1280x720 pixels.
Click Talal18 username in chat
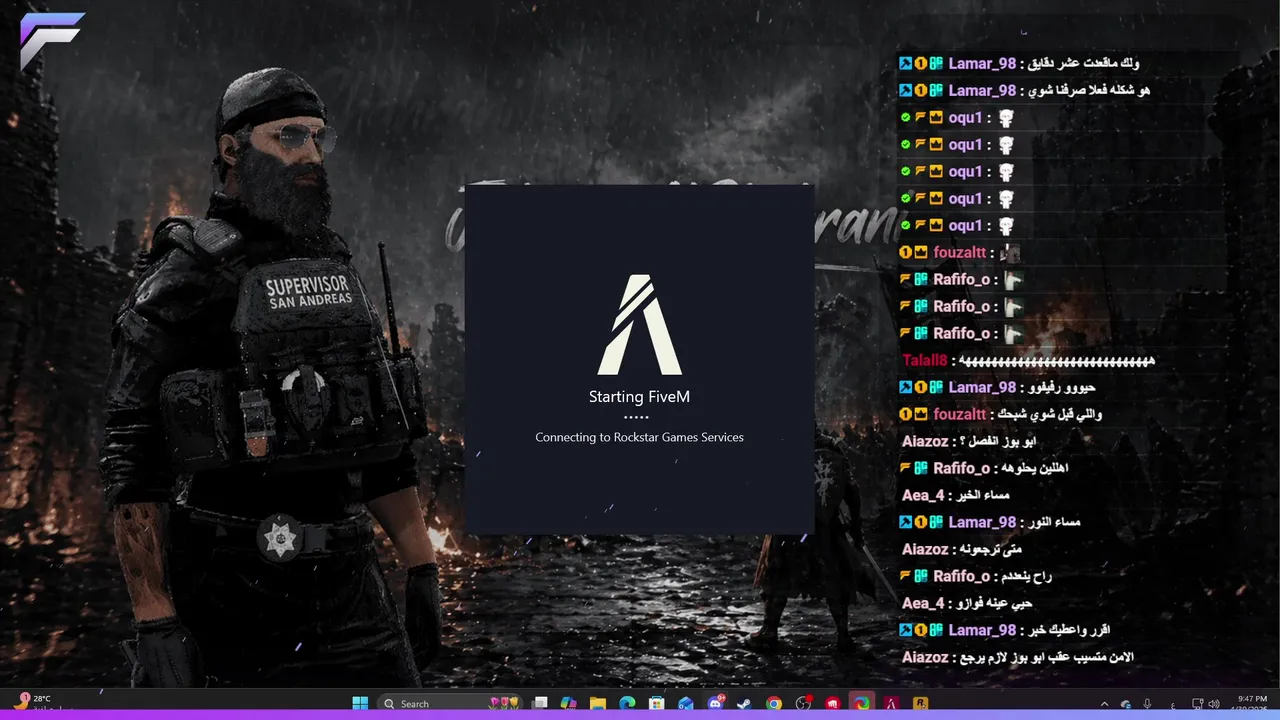[924, 360]
